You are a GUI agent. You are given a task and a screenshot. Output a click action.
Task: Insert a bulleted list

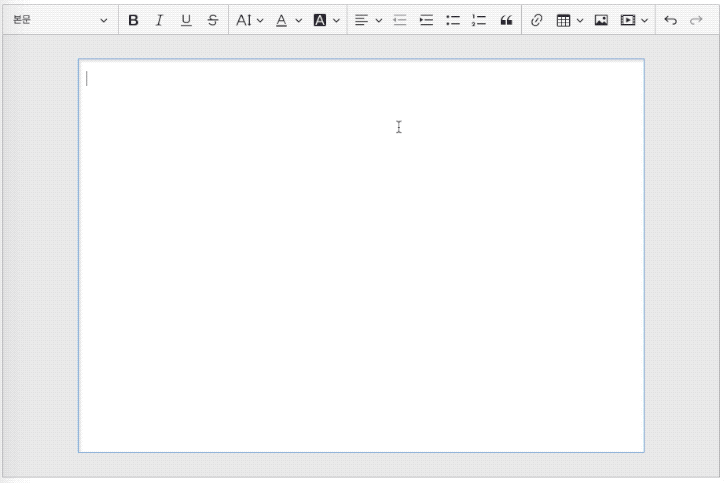point(453,20)
